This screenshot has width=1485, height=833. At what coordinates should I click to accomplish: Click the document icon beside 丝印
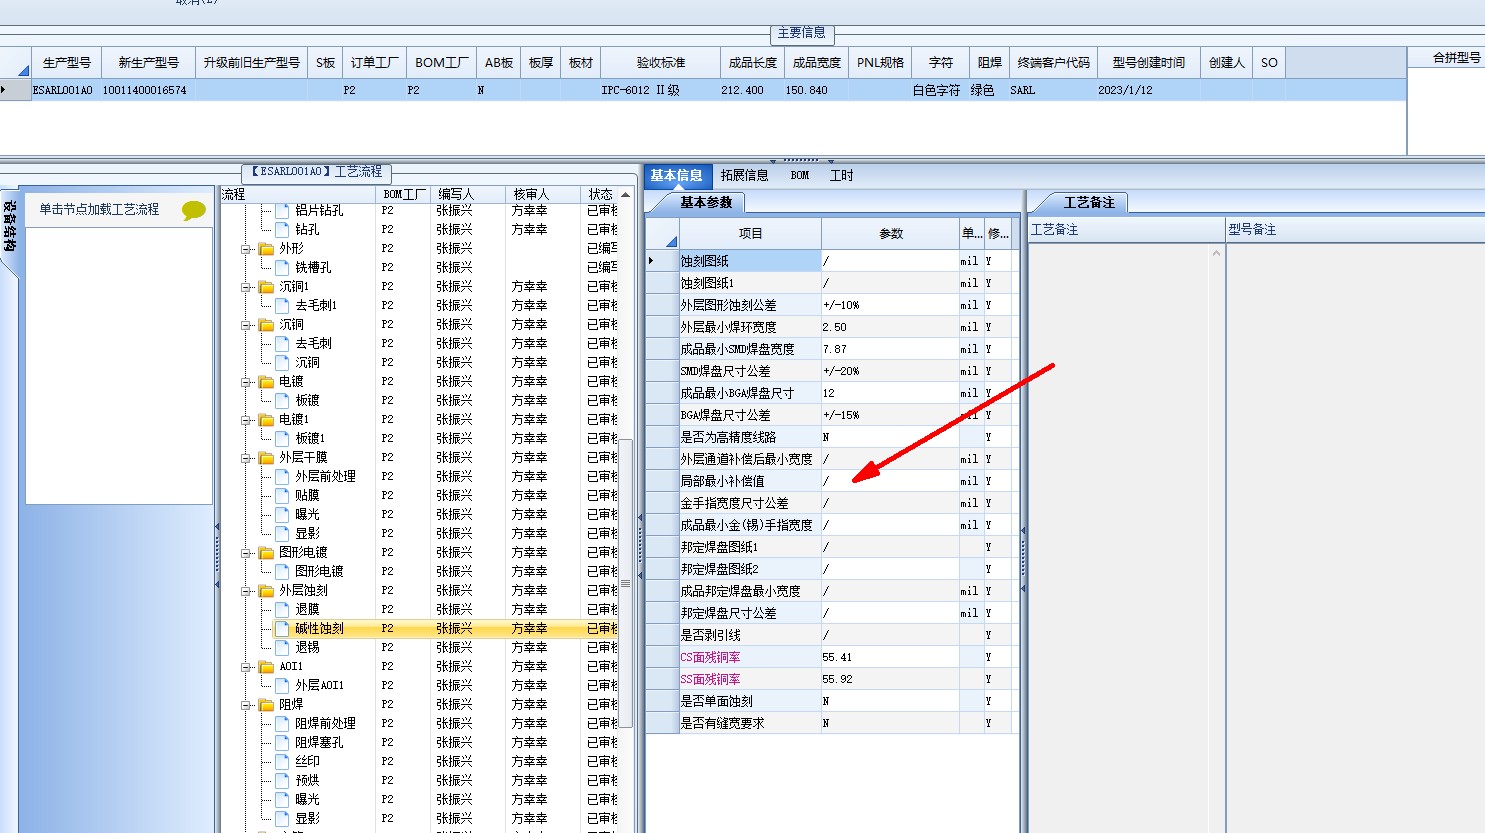[x=282, y=762]
